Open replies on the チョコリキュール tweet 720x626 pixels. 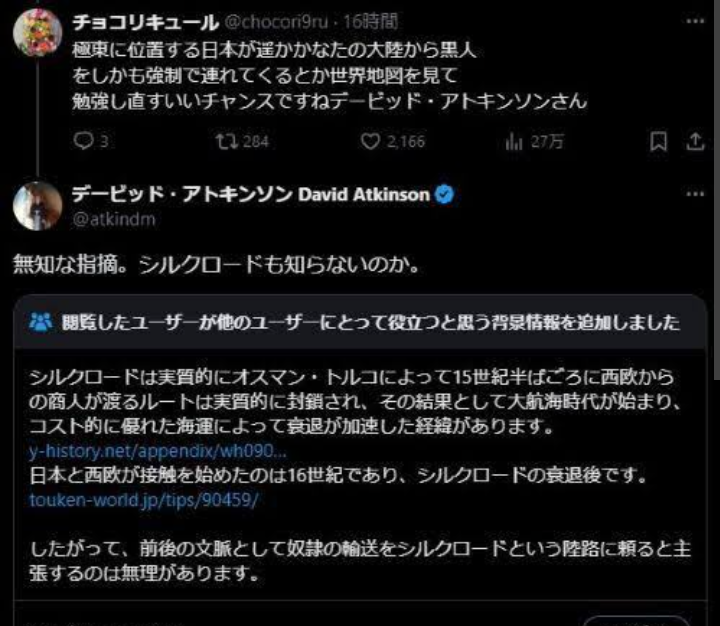pyautogui.click(x=91, y=141)
